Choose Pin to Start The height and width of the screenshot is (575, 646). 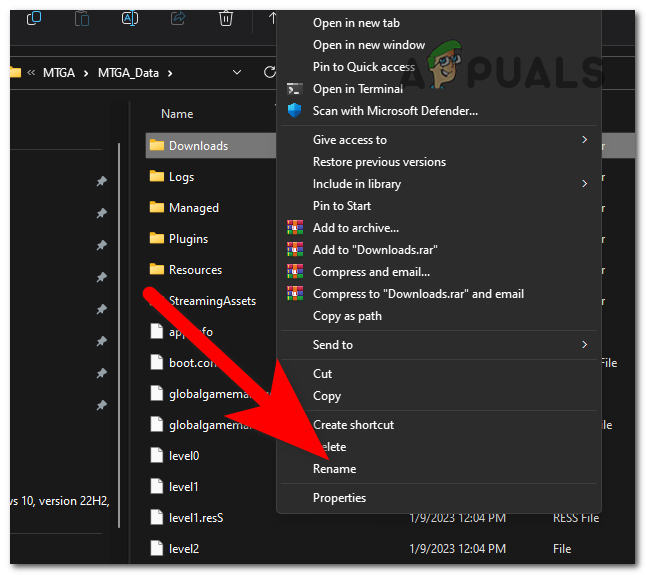click(x=439, y=206)
